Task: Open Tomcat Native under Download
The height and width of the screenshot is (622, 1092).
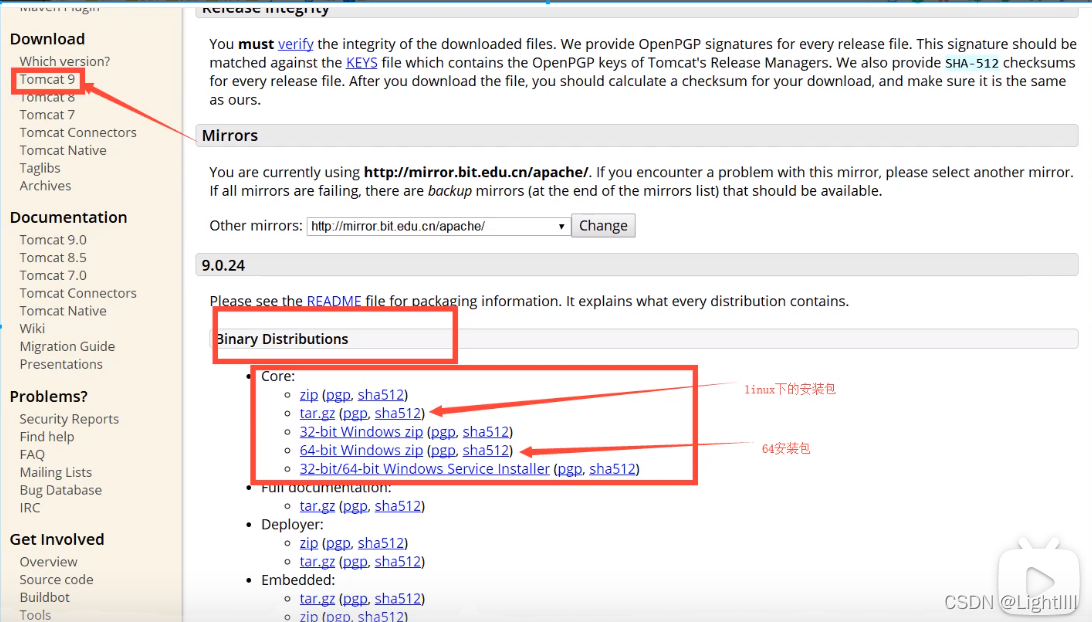Action: pos(63,150)
